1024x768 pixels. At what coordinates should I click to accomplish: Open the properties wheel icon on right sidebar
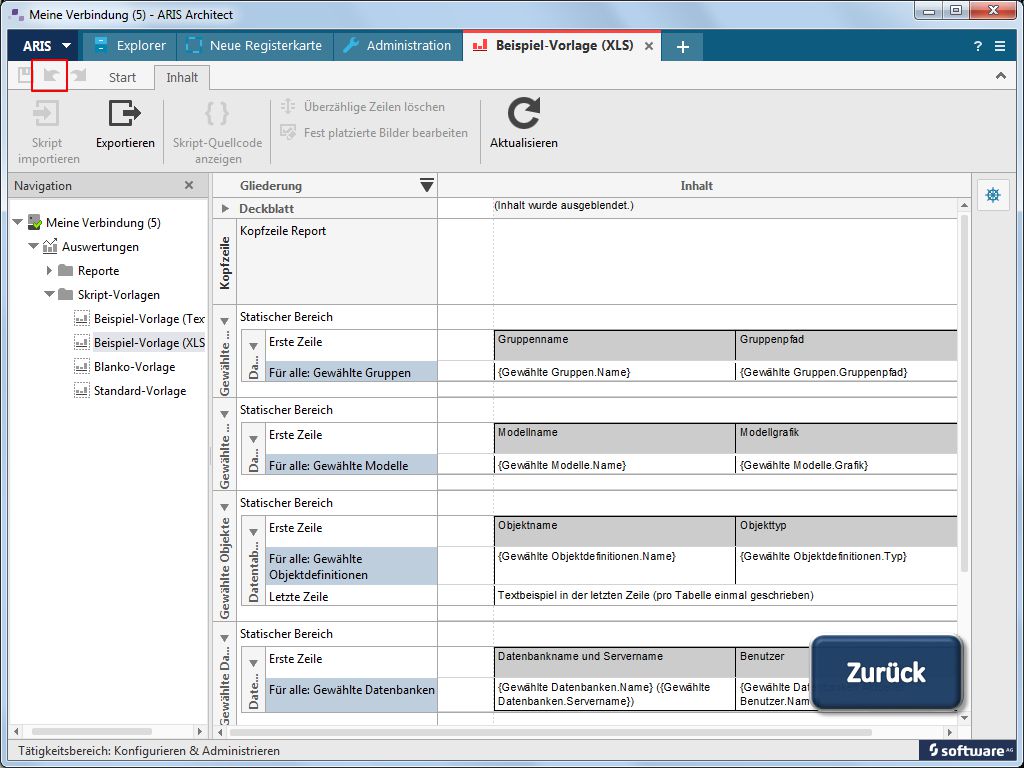pos(993,195)
